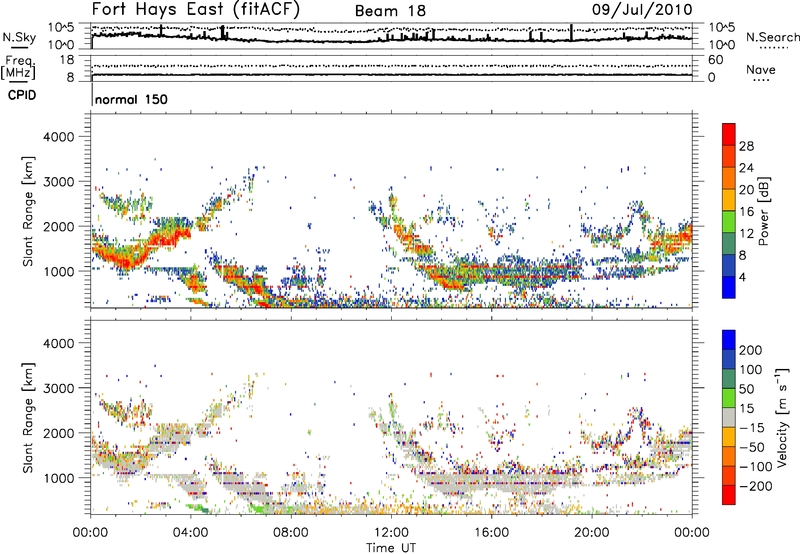Image resolution: width=800 pixels, height=554 pixels.
Task: Click the 'Velocity [m s-1]' color bar label
Action: point(782,417)
